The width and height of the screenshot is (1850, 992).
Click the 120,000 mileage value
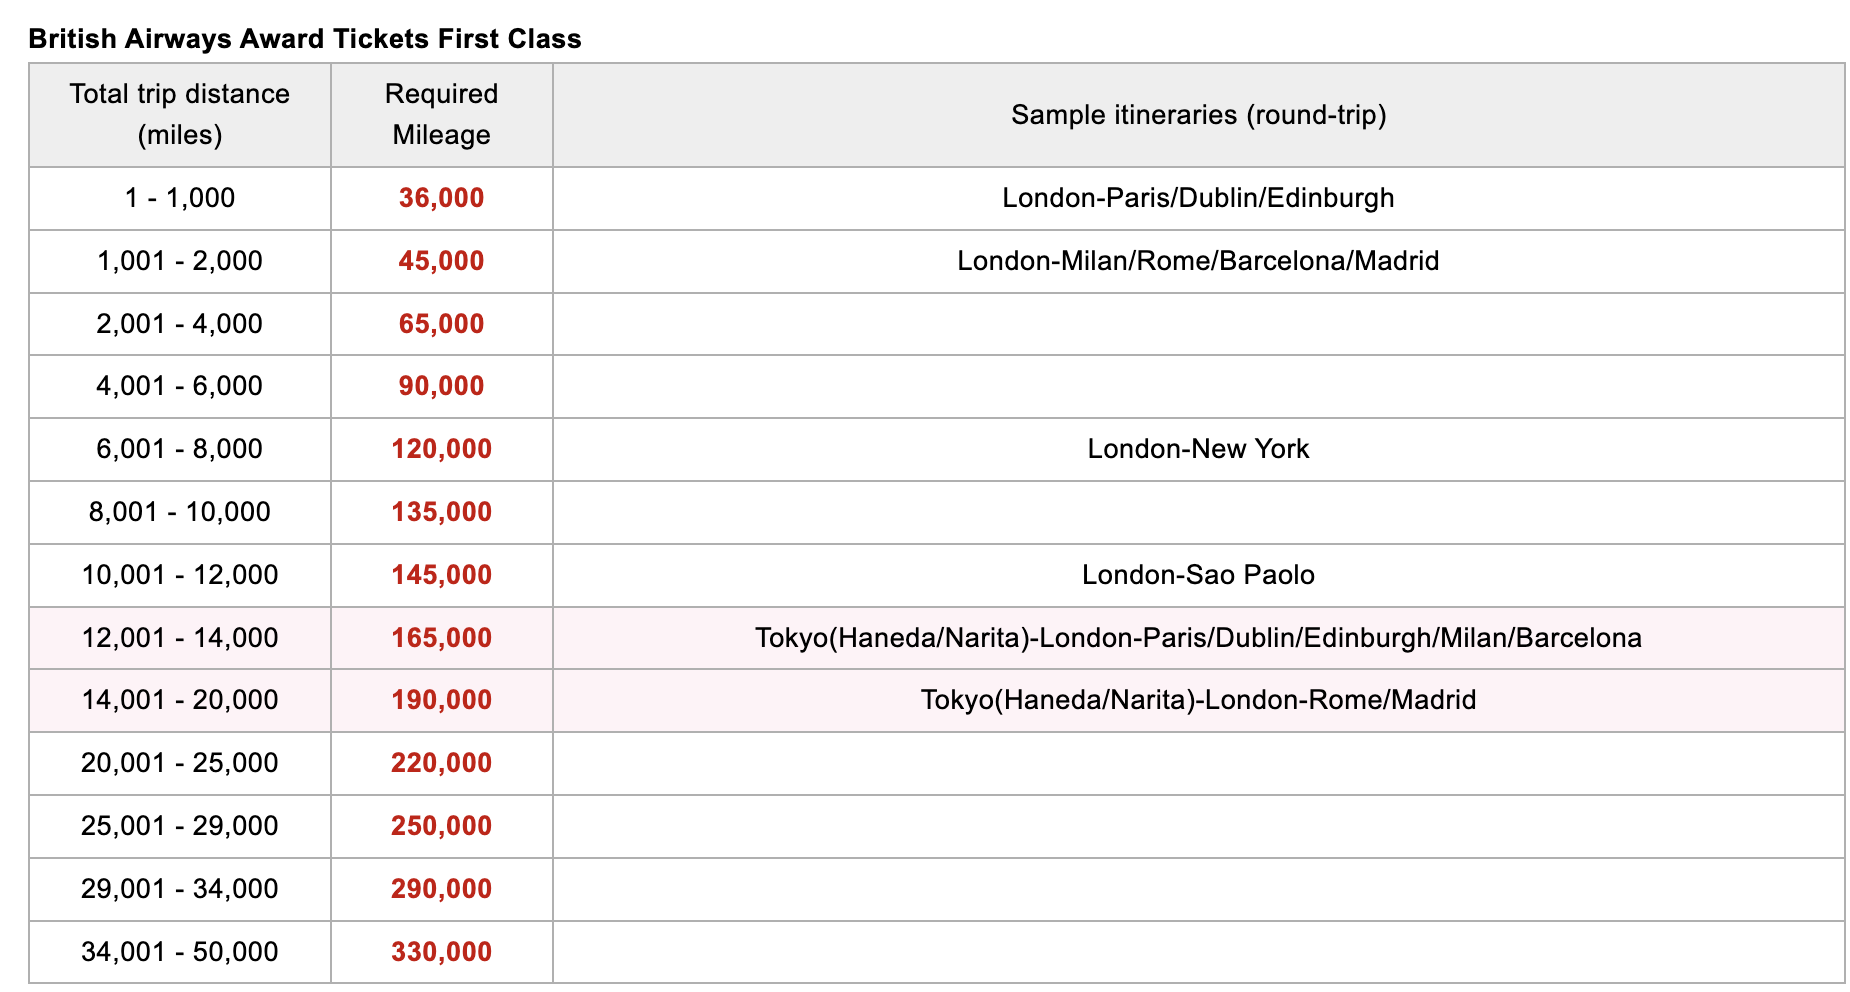point(442,449)
